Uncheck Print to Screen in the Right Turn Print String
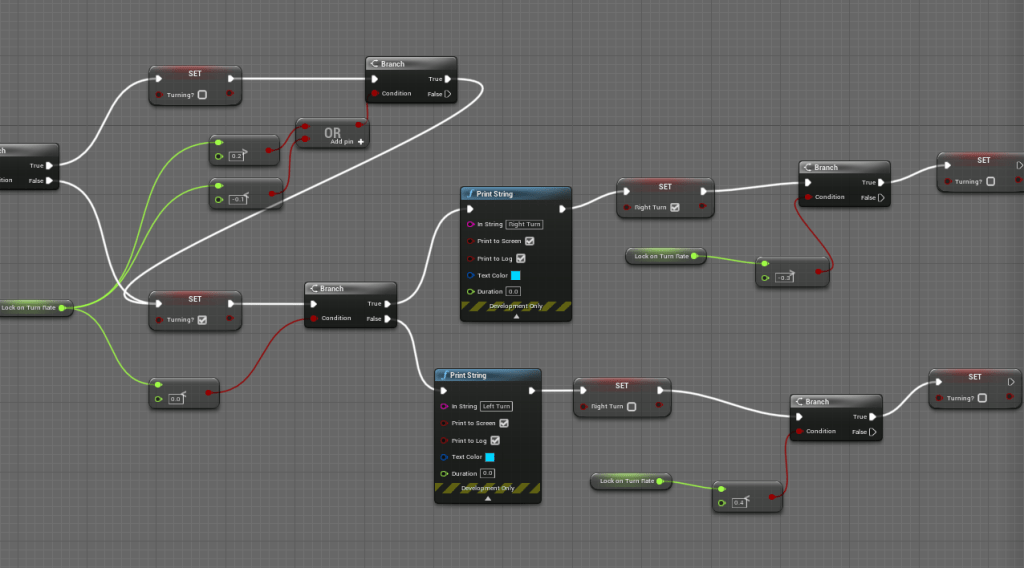The width and height of the screenshot is (1024, 568). tap(530, 241)
